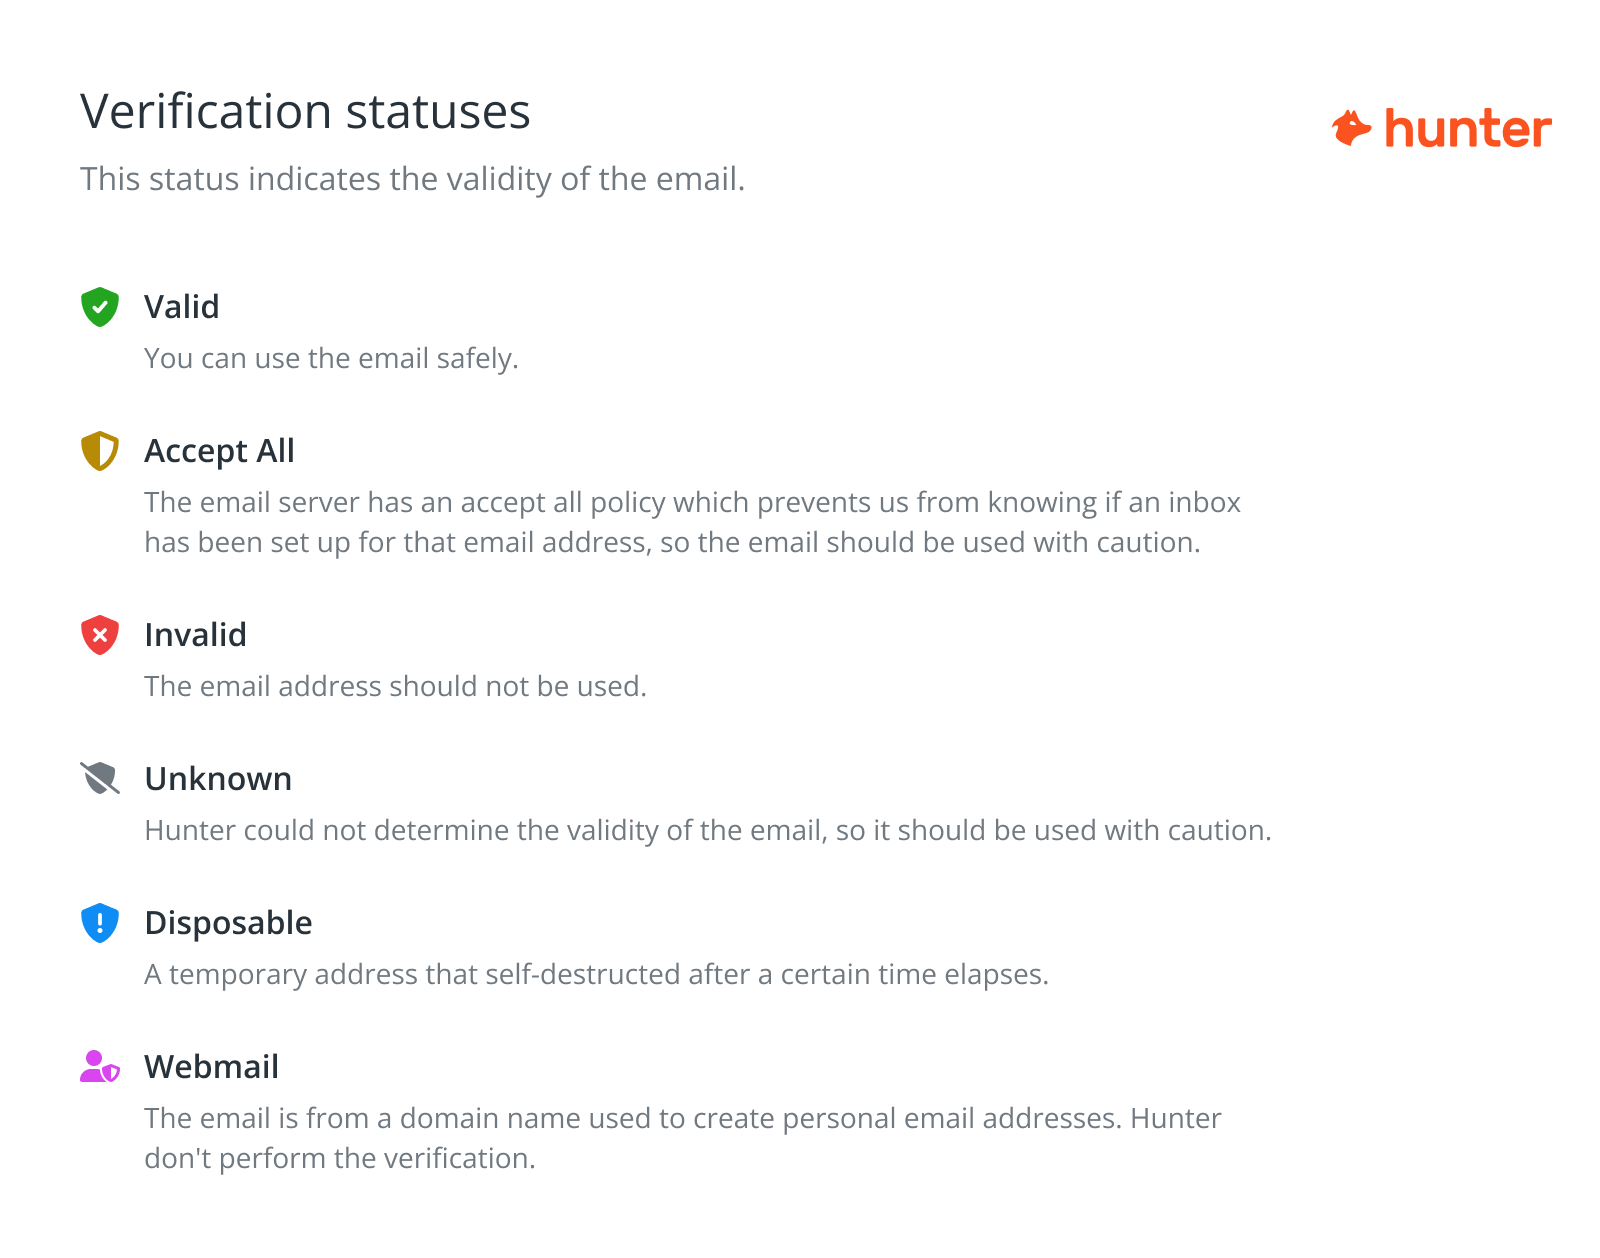
Task: Select the Unknown status heading
Action: (219, 779)
